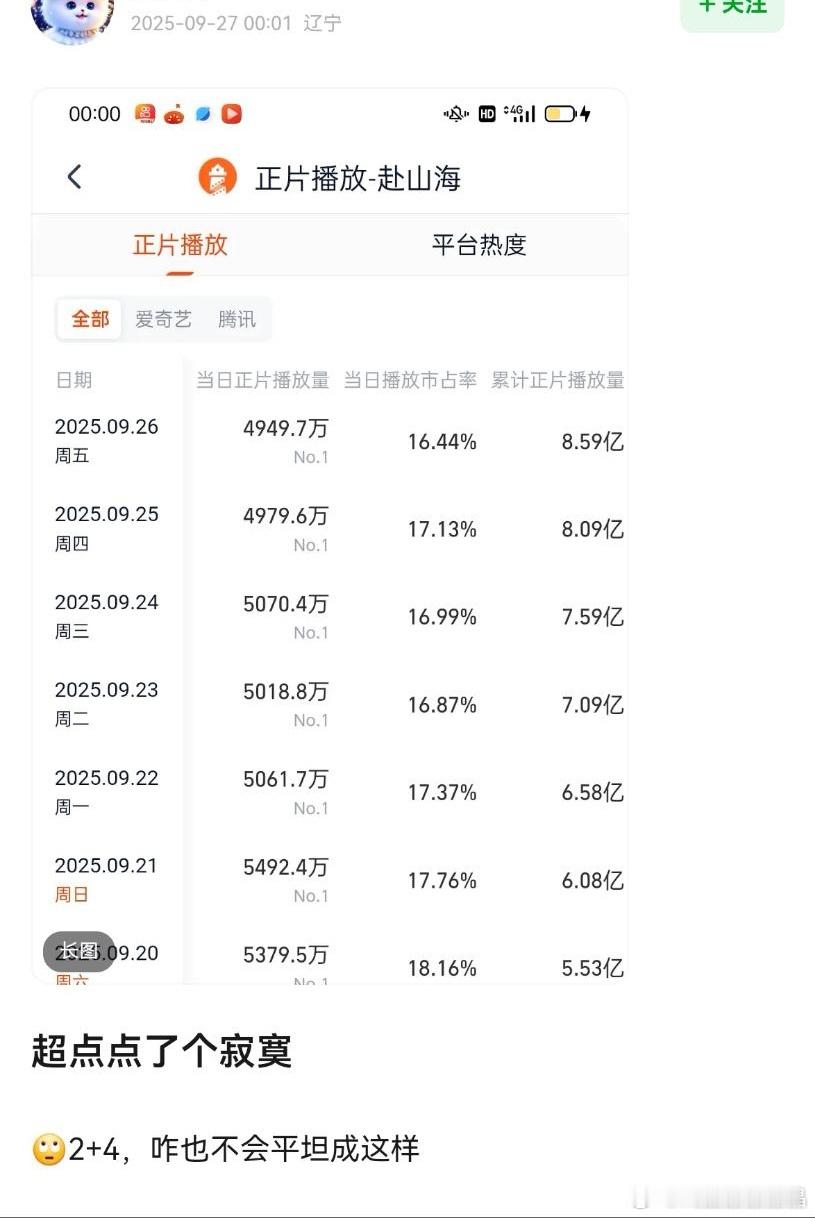Open the 超点点了个寂寞 post title
Screen dimensions: 815x1218
pos(162,1051)
